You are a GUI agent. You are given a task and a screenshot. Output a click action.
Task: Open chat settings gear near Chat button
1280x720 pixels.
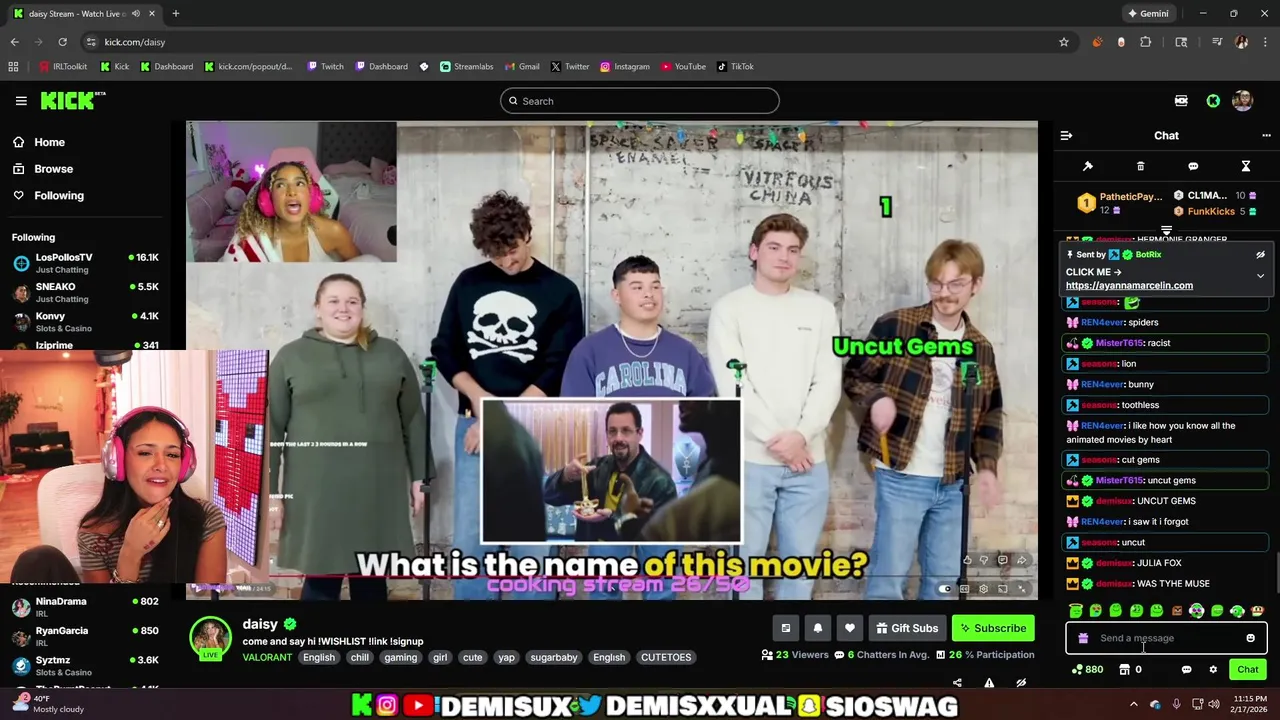[1213, 670]
